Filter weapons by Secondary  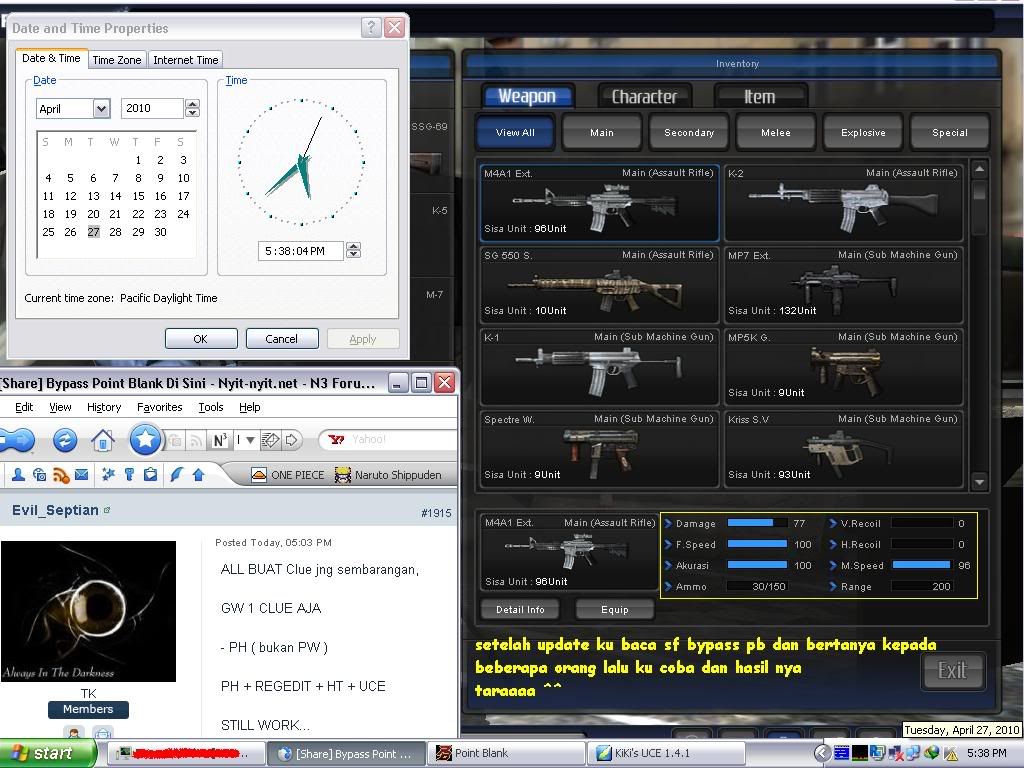689,133
